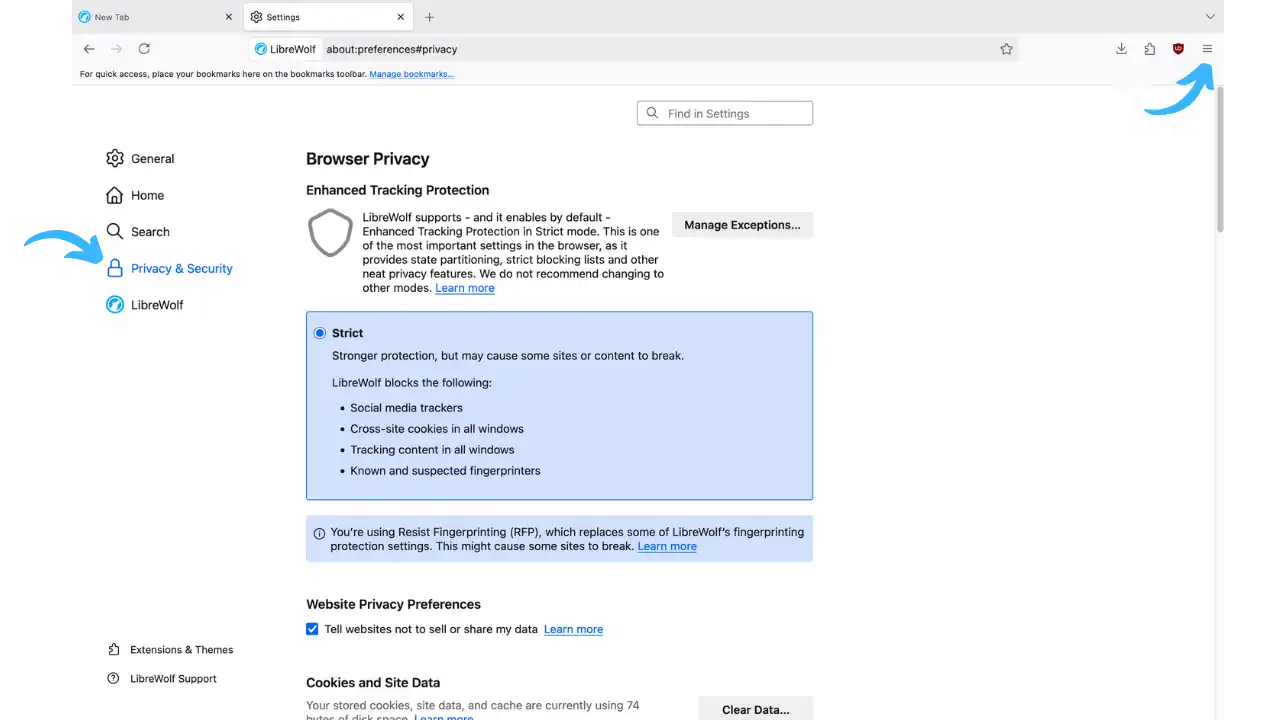Reload the page with the refresh icon

tap(144, 49)
